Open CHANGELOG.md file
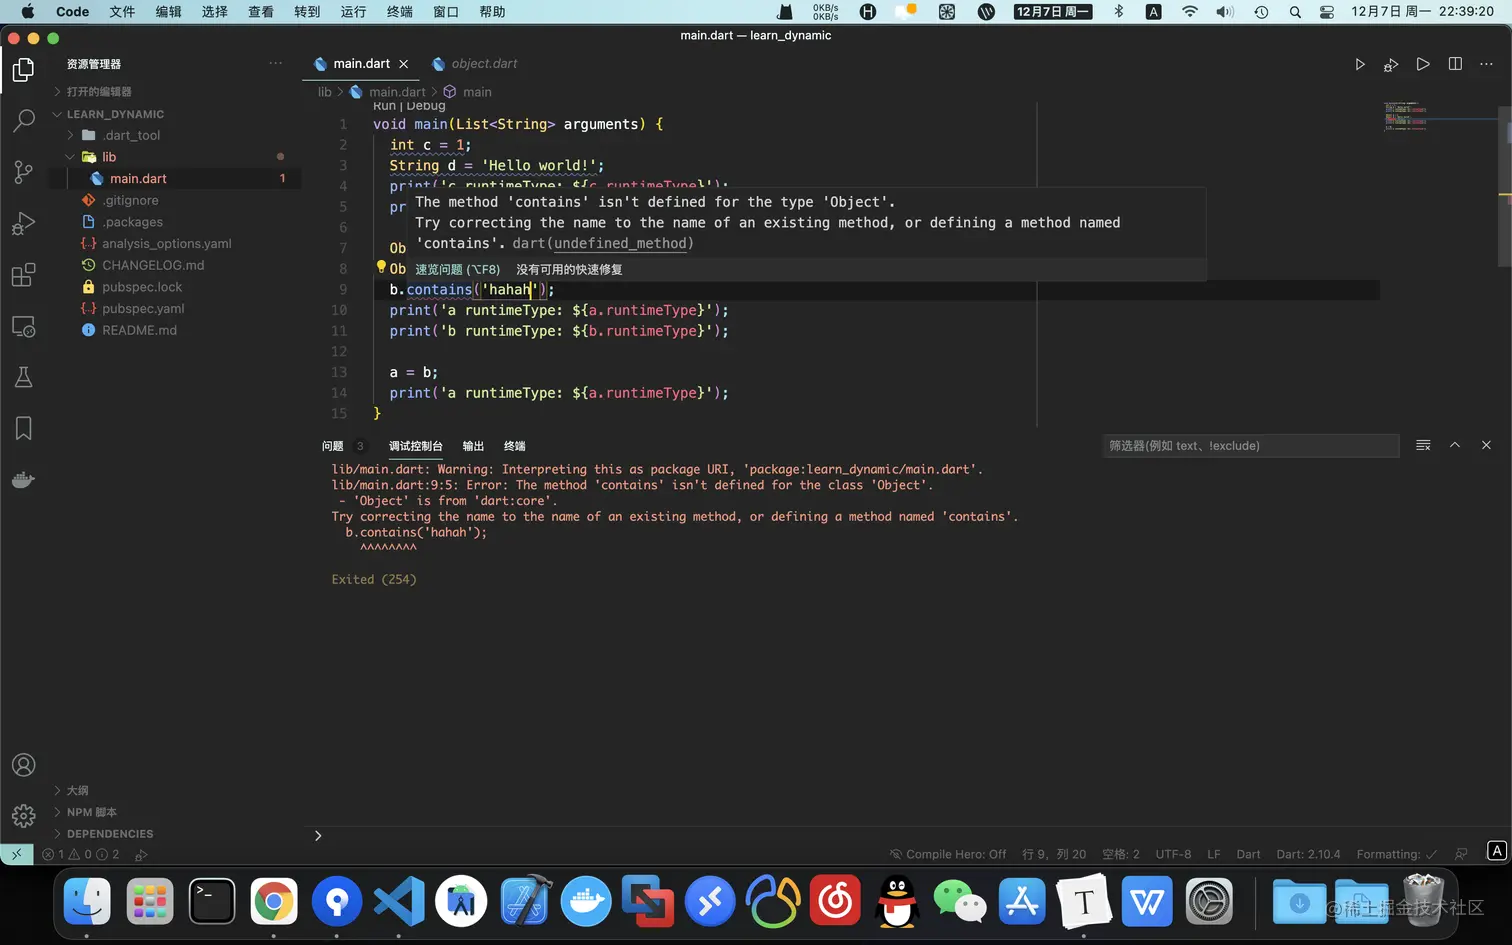The image size is (1512, 945). tap(175, 266)
